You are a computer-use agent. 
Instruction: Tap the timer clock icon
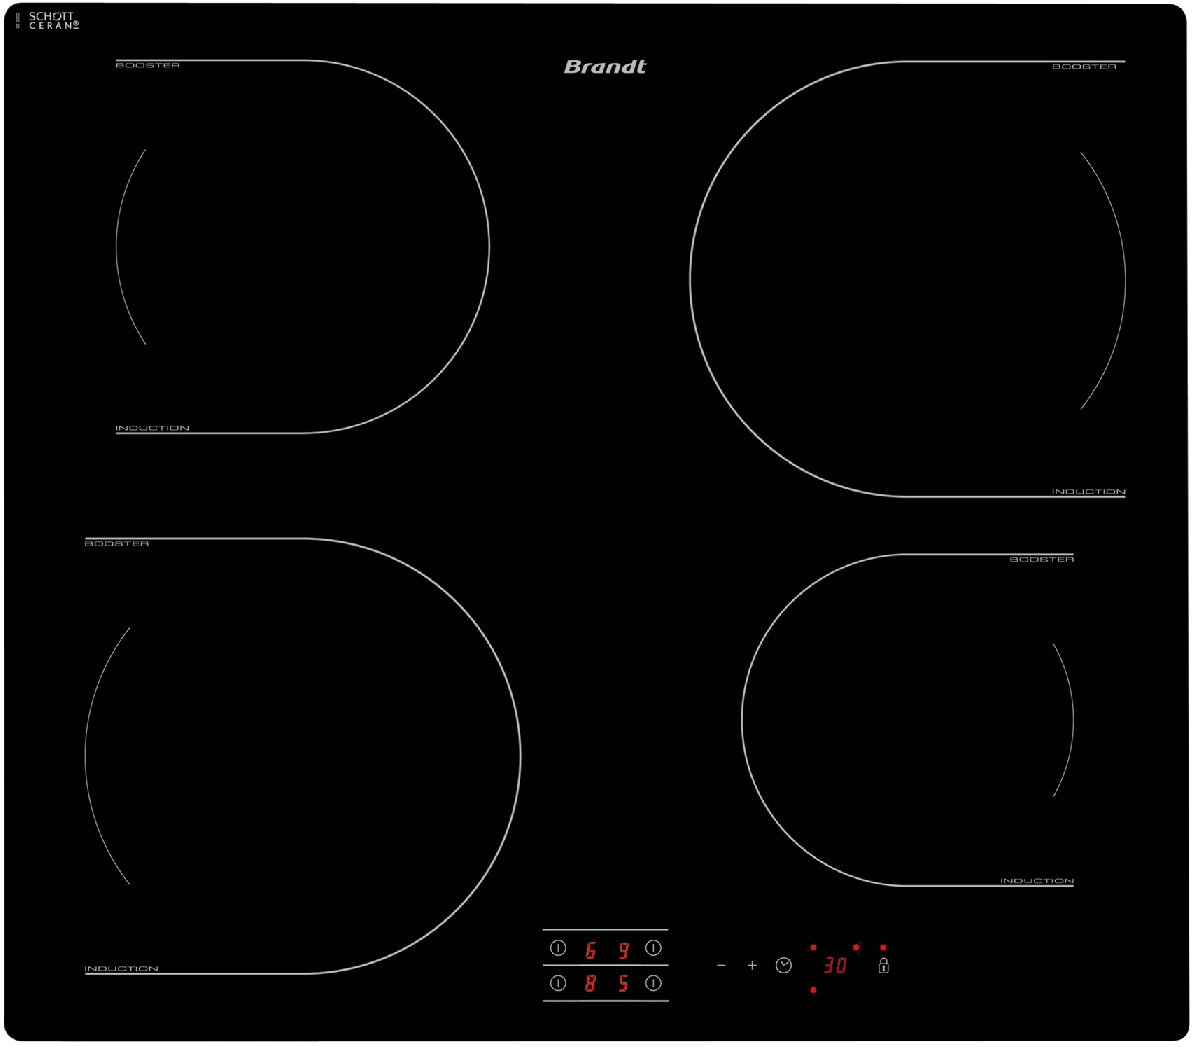tap(784, 965)
